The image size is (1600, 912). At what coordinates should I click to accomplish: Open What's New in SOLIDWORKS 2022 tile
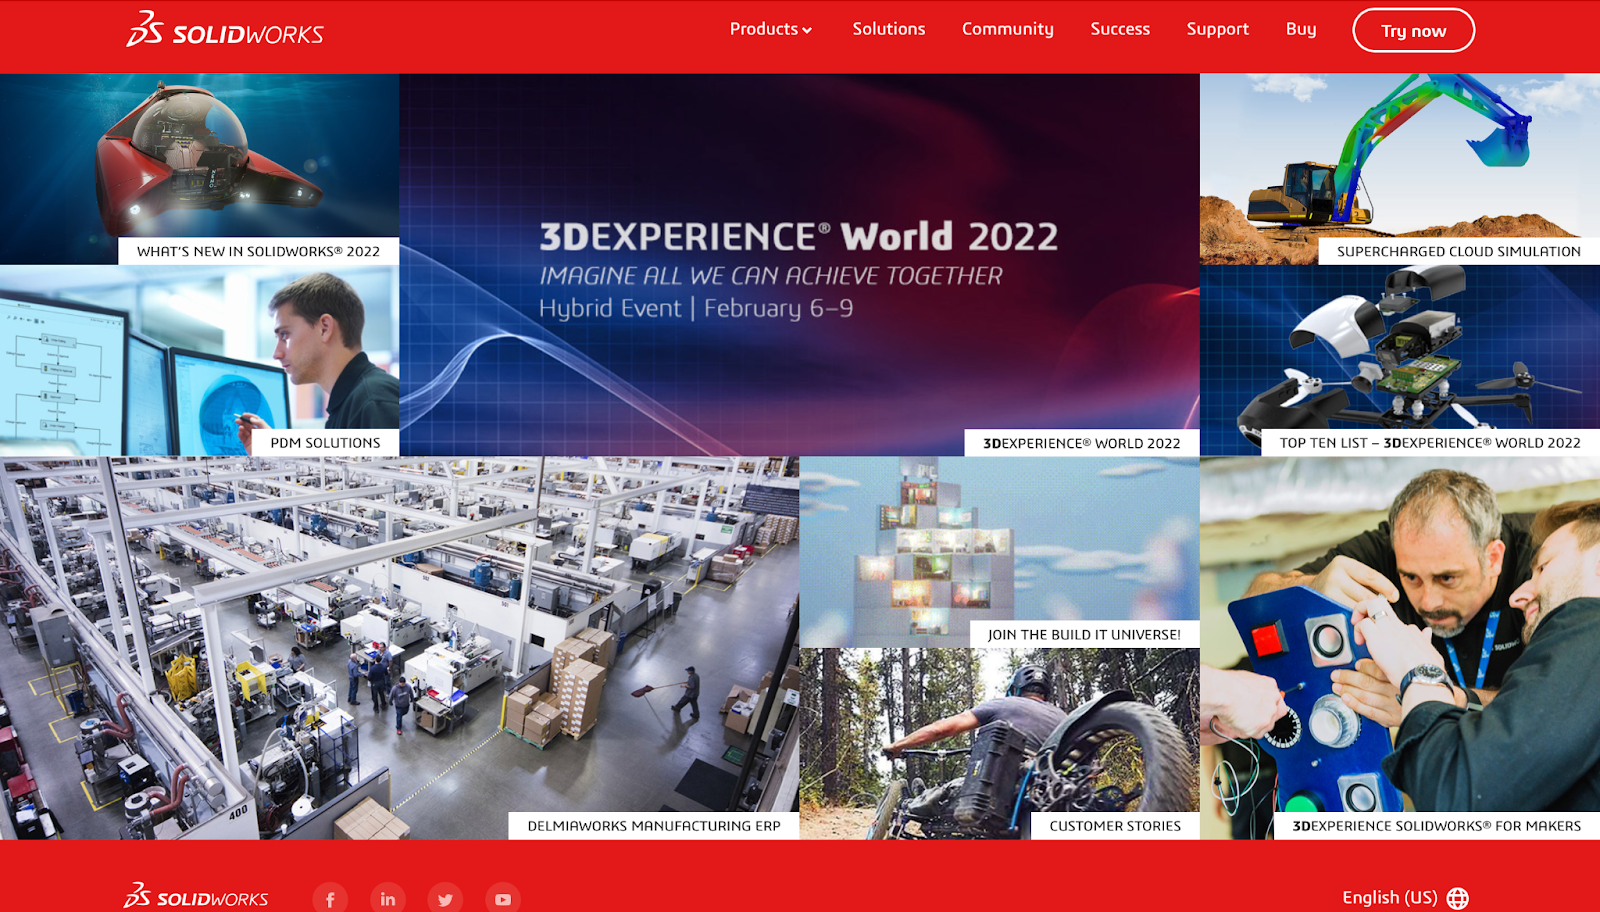[200, 169]
